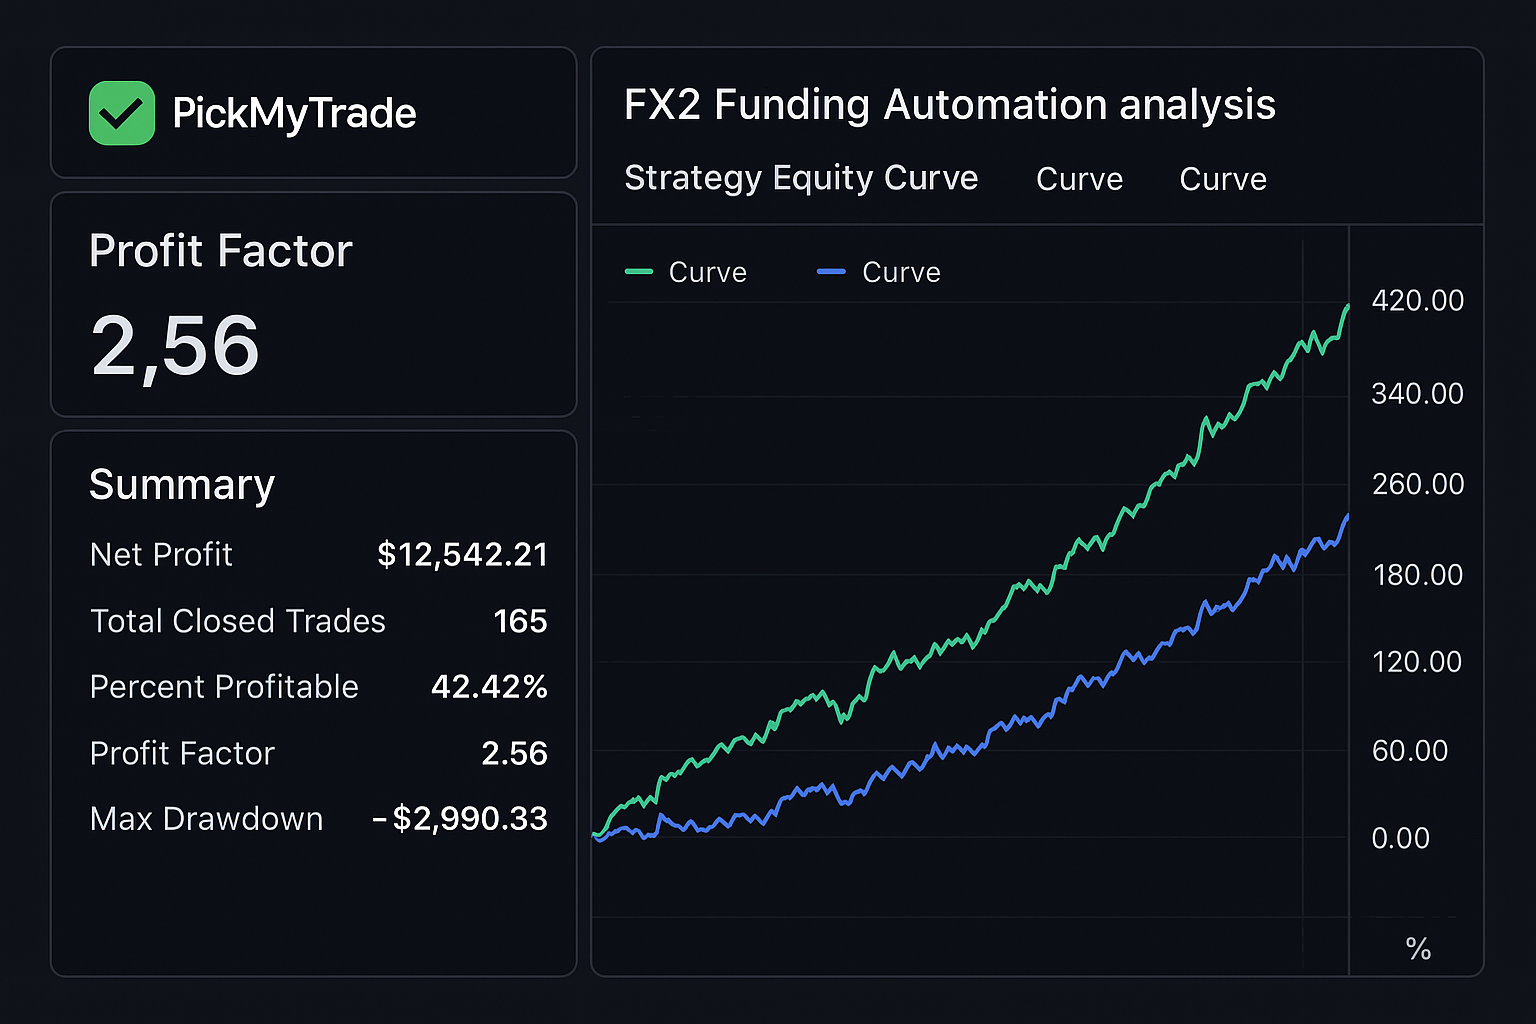Select the -$2,990.33 drawdown value
Viewport: 1536px width, 1024px height.
click(x=460, y=819)
